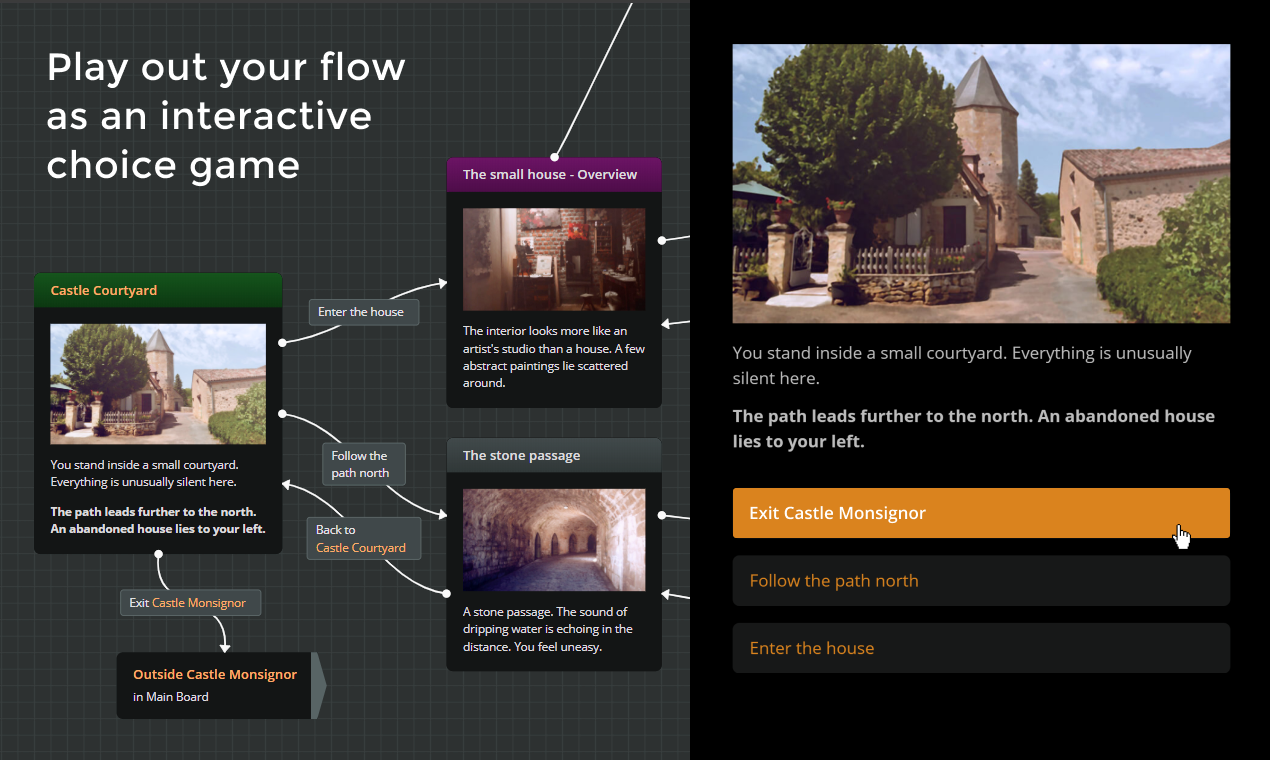Click the 'Back to Castle Courtyard' label
Viewport: 1270px width, 760px height.
point(363,538)
